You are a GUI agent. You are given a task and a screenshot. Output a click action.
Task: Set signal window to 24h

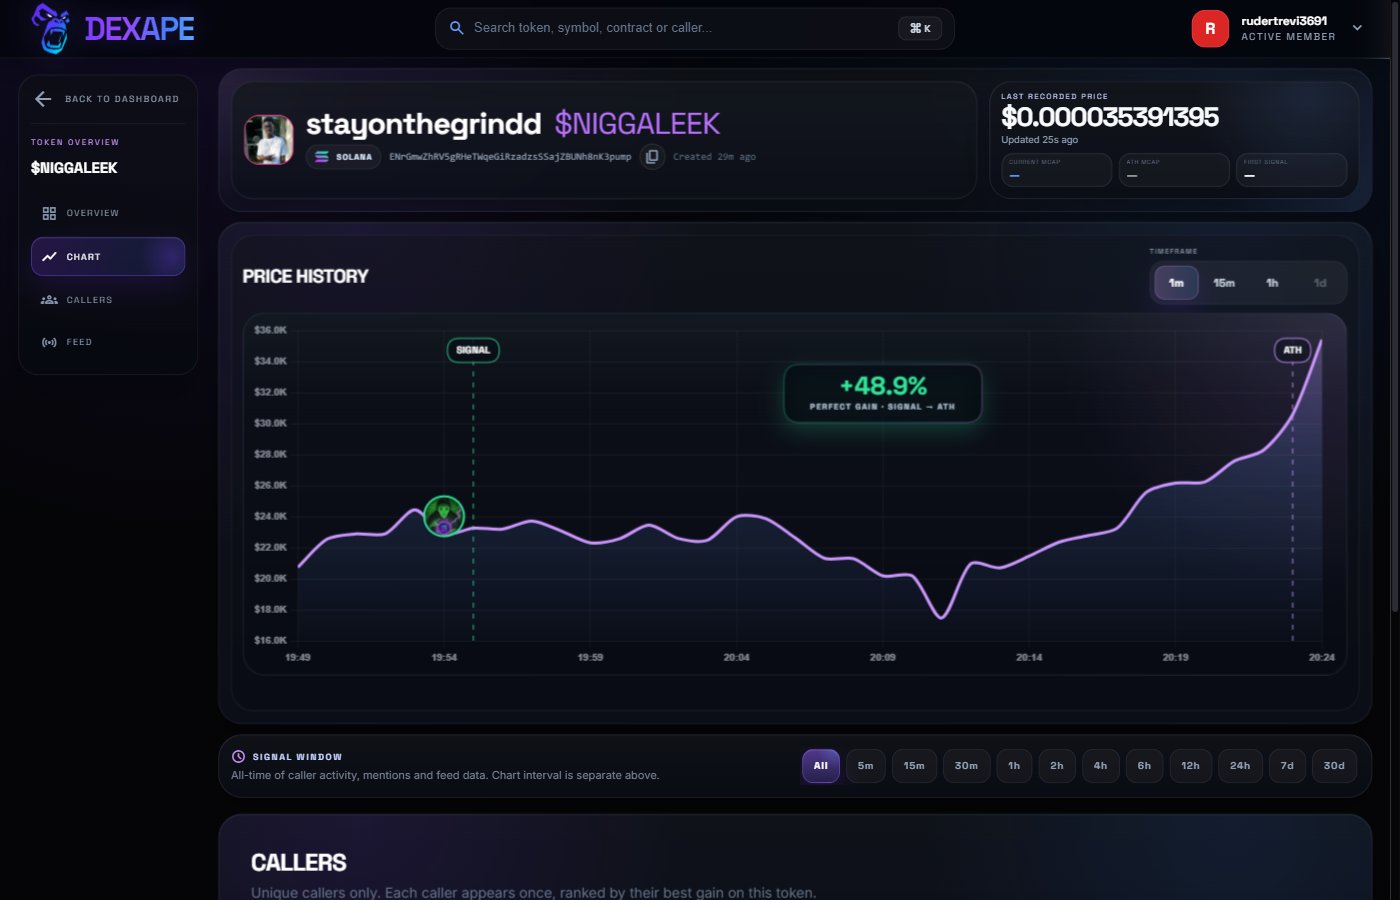tap(1240, 766)
